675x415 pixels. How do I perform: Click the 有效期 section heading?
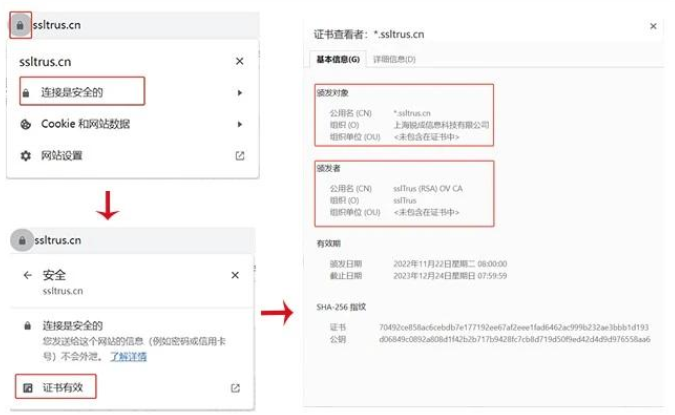(x=328, y=244)
